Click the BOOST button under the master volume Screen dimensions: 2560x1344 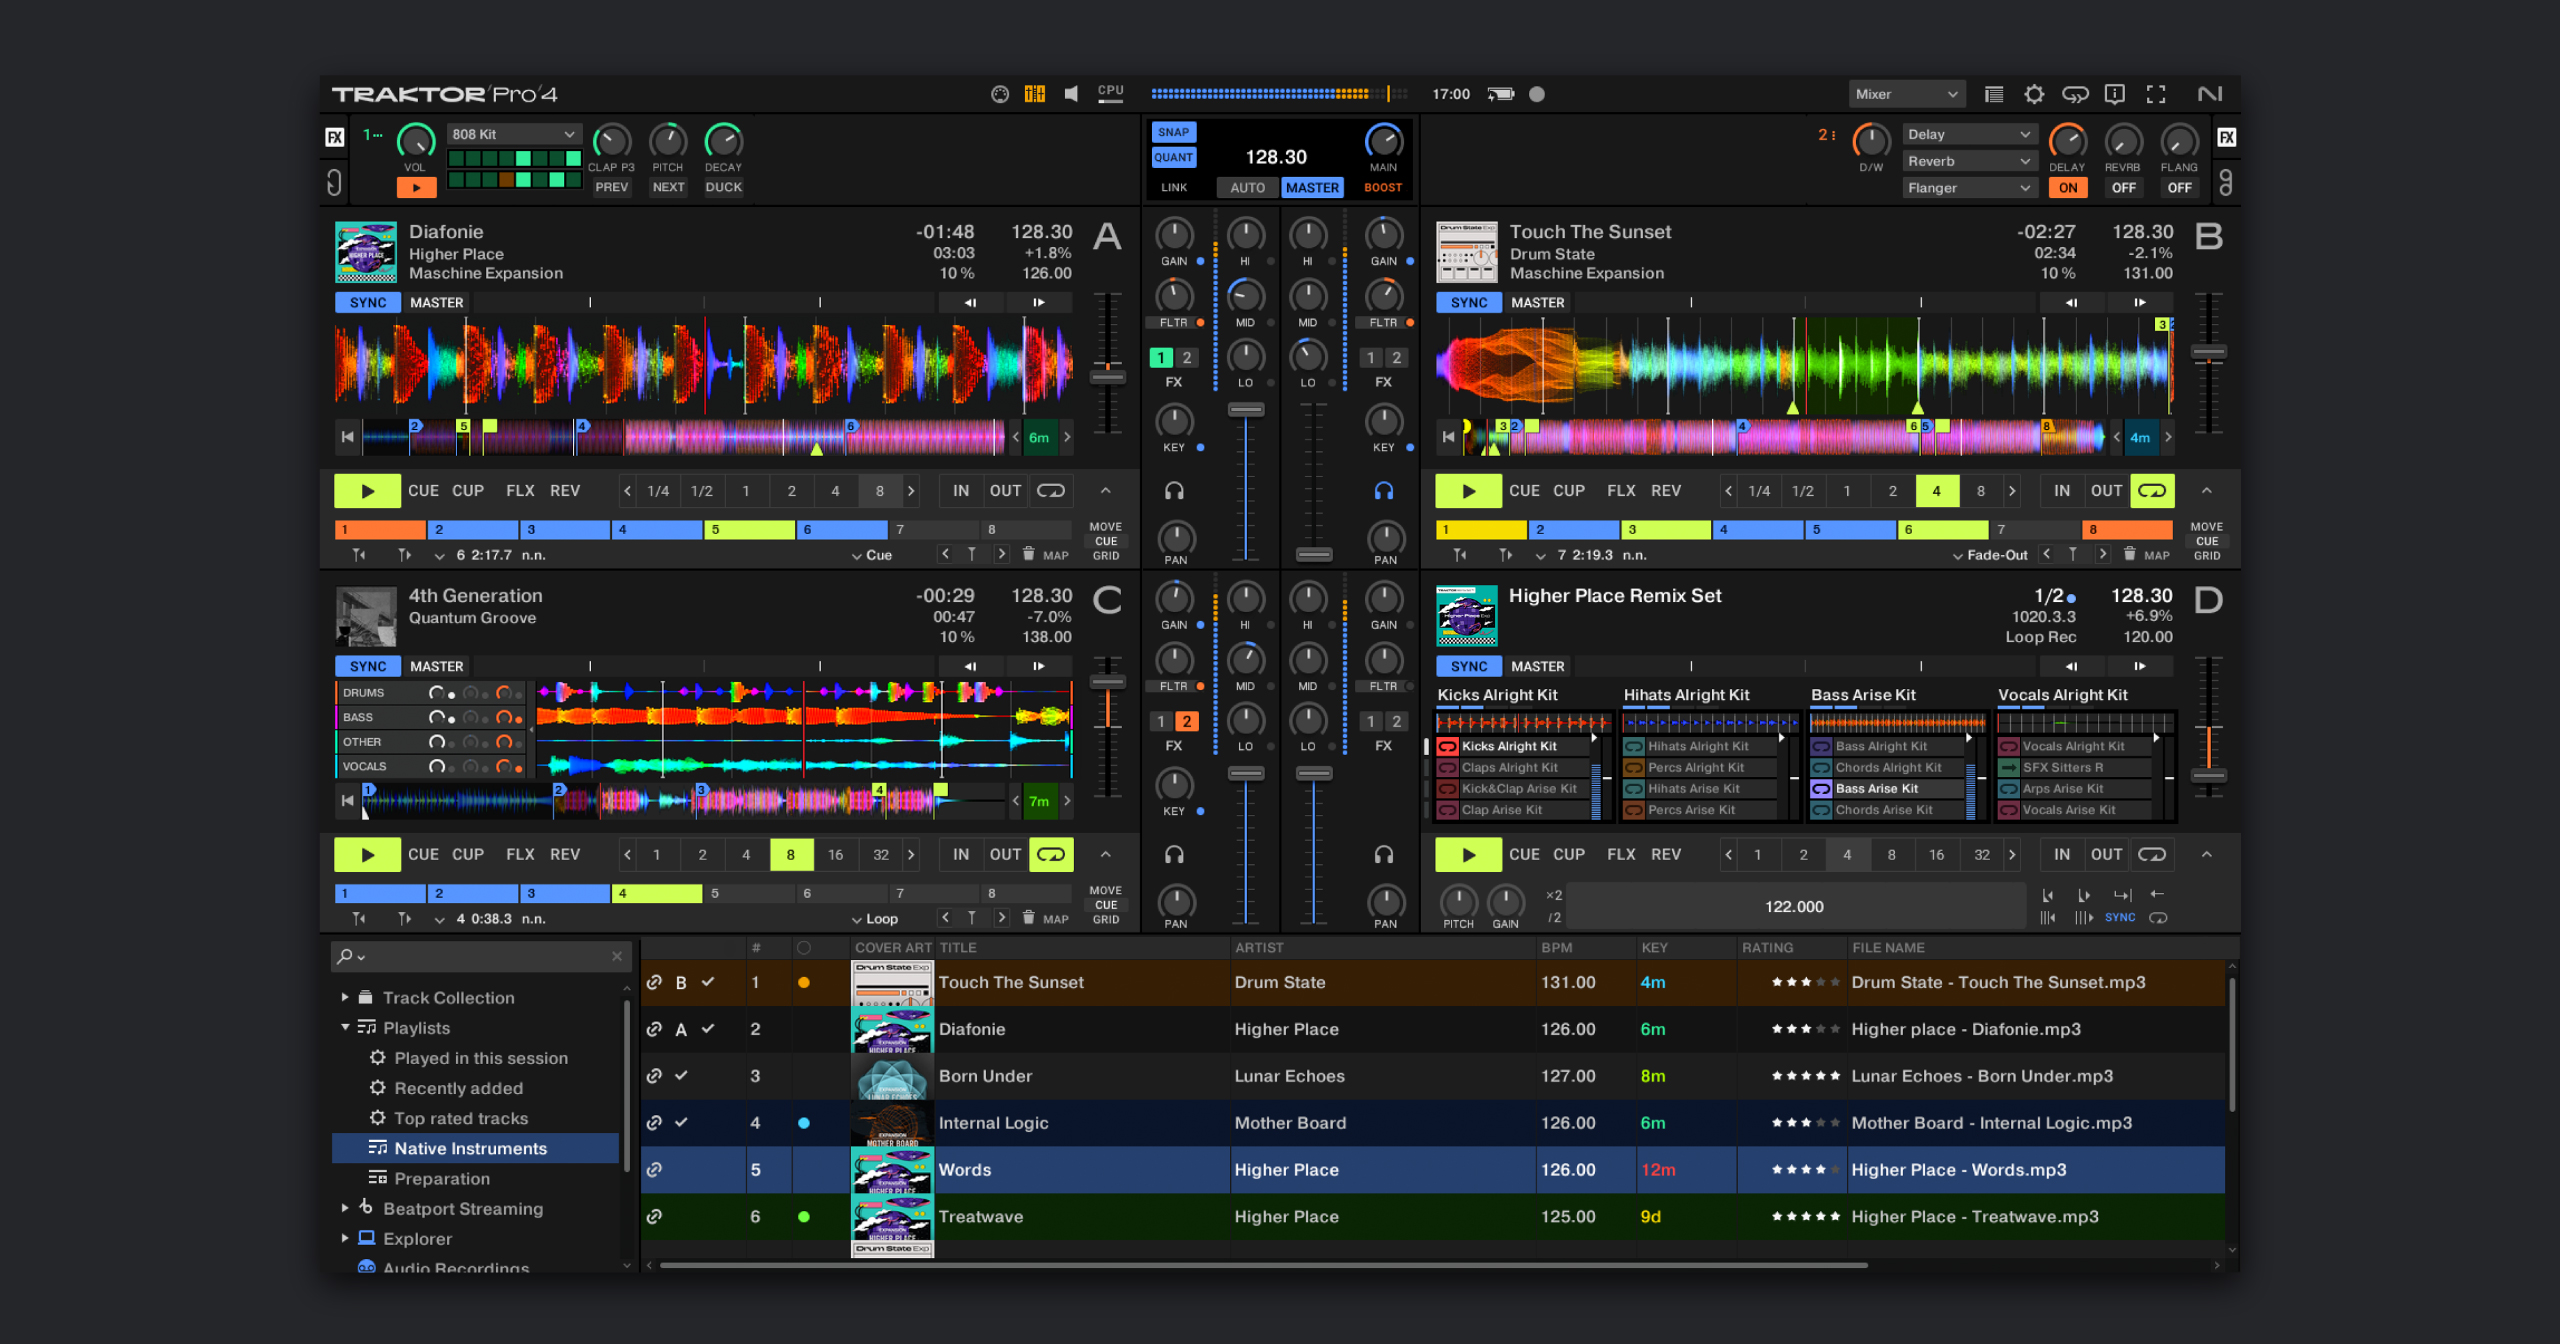tap(1382, 187)
